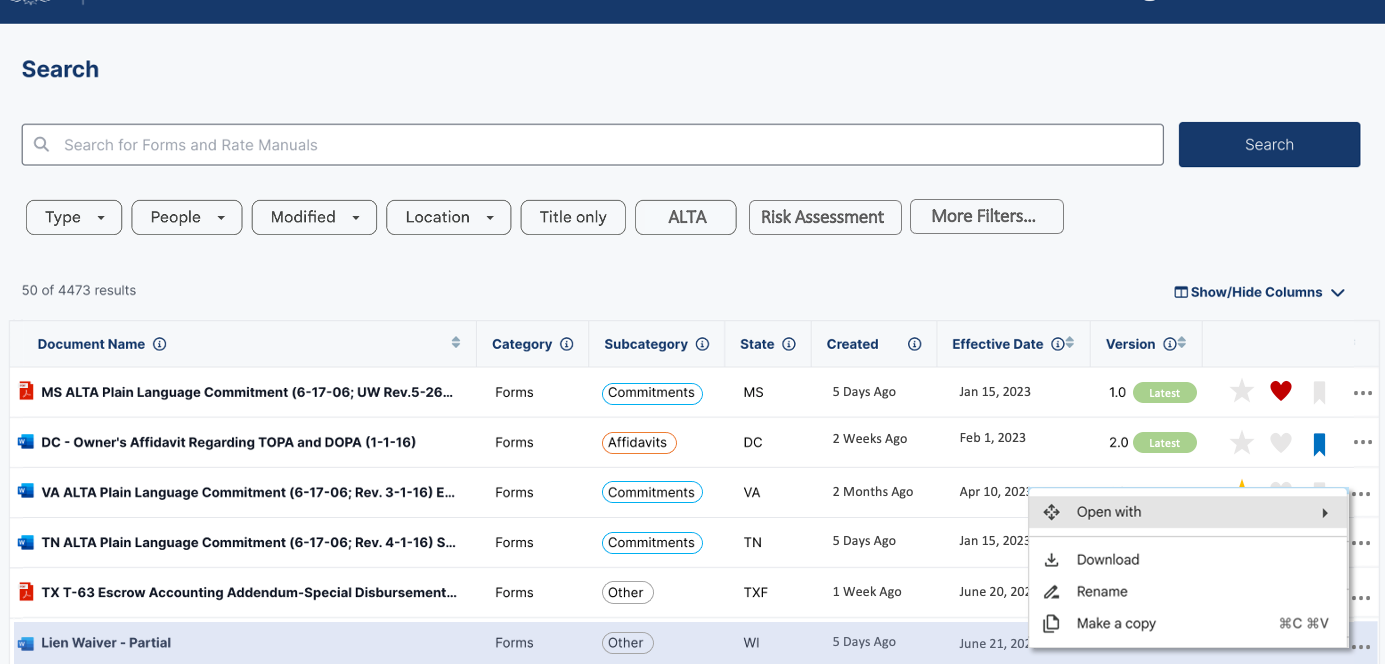This screenshot has width=1385, height=664.
Task: Click the Rename pencil icon in context menu
Action: click(x=1052, y=591)
